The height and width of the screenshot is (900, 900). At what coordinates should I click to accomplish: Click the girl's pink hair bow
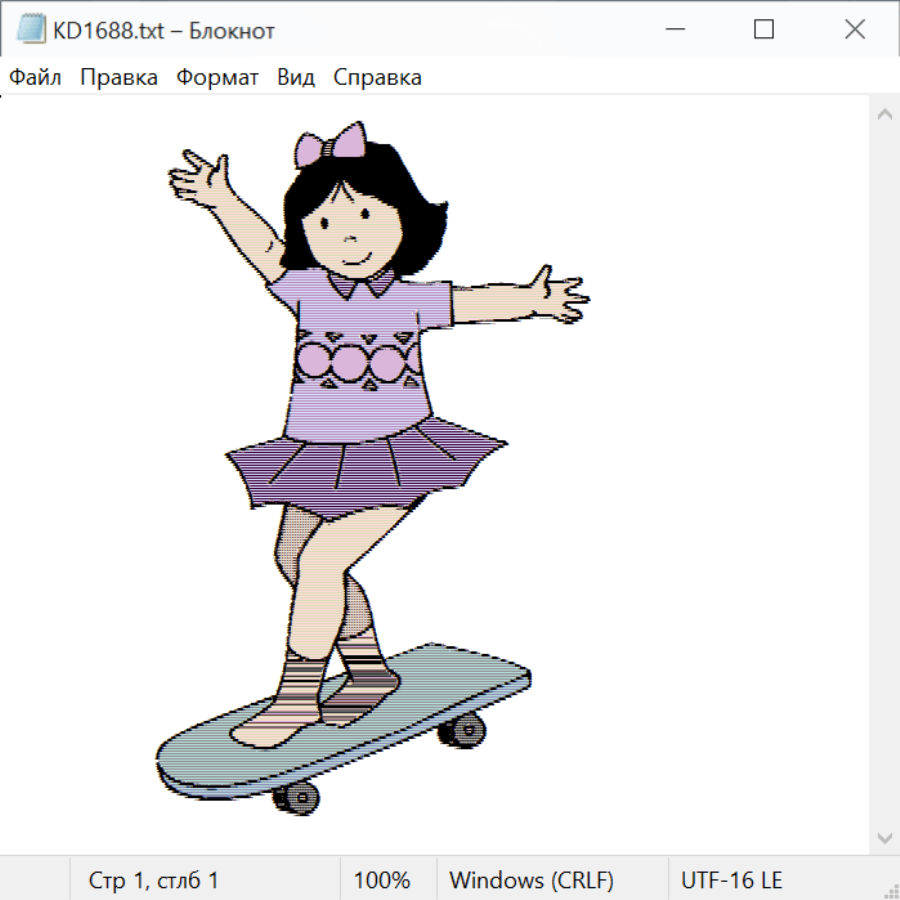click(x=332, y=145)
